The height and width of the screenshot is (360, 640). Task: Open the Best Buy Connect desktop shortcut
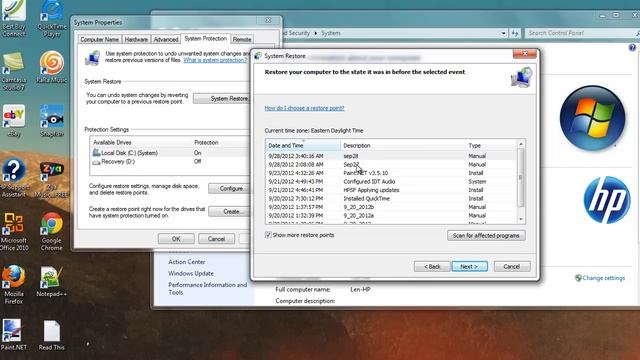coord(13,18)
